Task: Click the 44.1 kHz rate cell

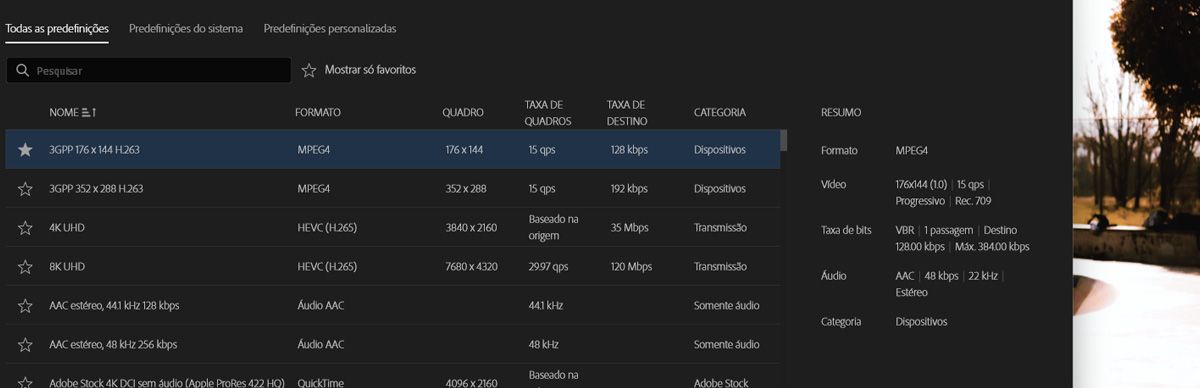Action: [x=547, y=305]
